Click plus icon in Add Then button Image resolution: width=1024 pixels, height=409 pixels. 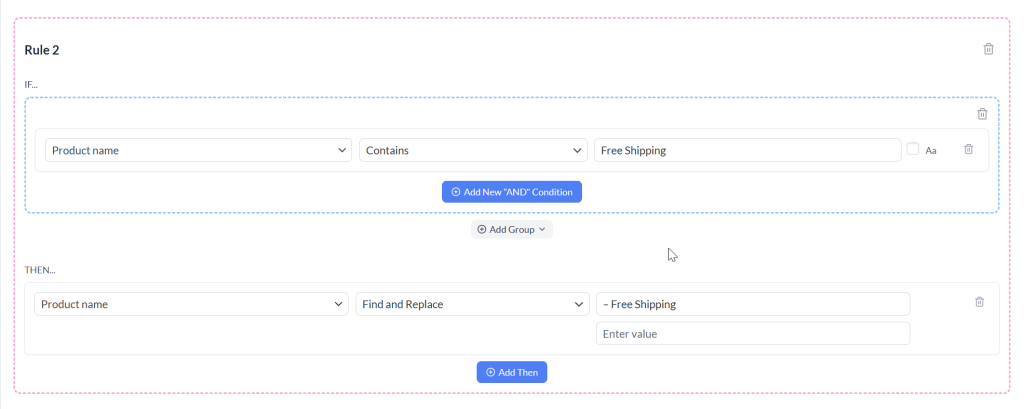click(x=490, y=372)
